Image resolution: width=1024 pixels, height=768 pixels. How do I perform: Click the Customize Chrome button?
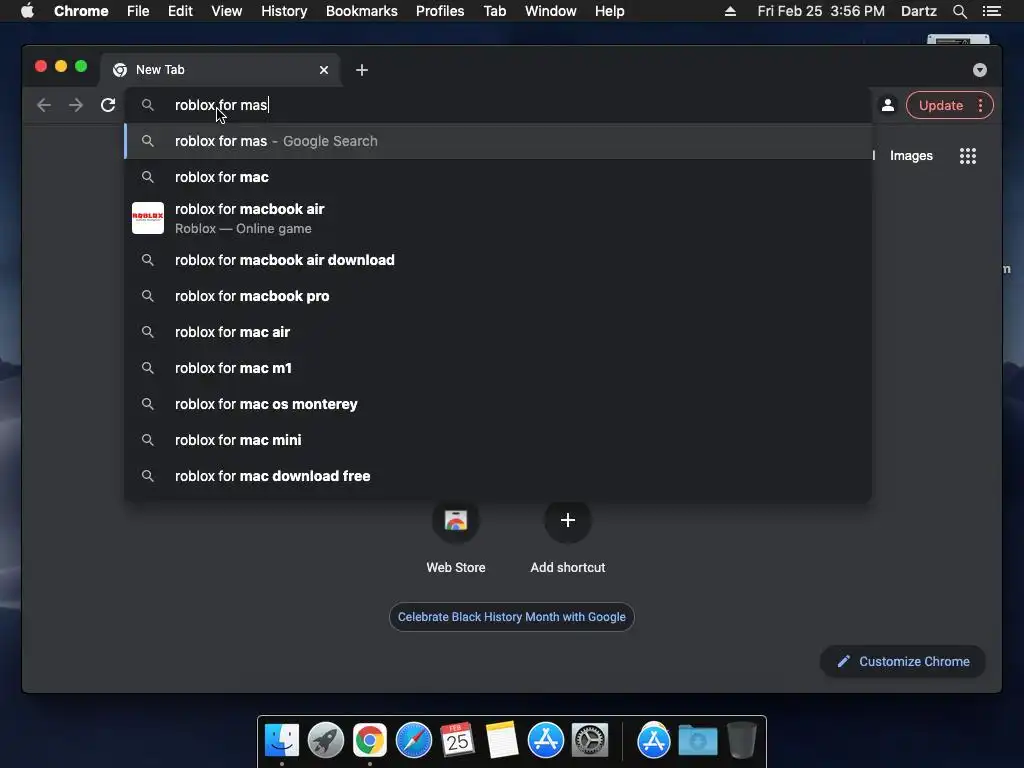[903, 662]
